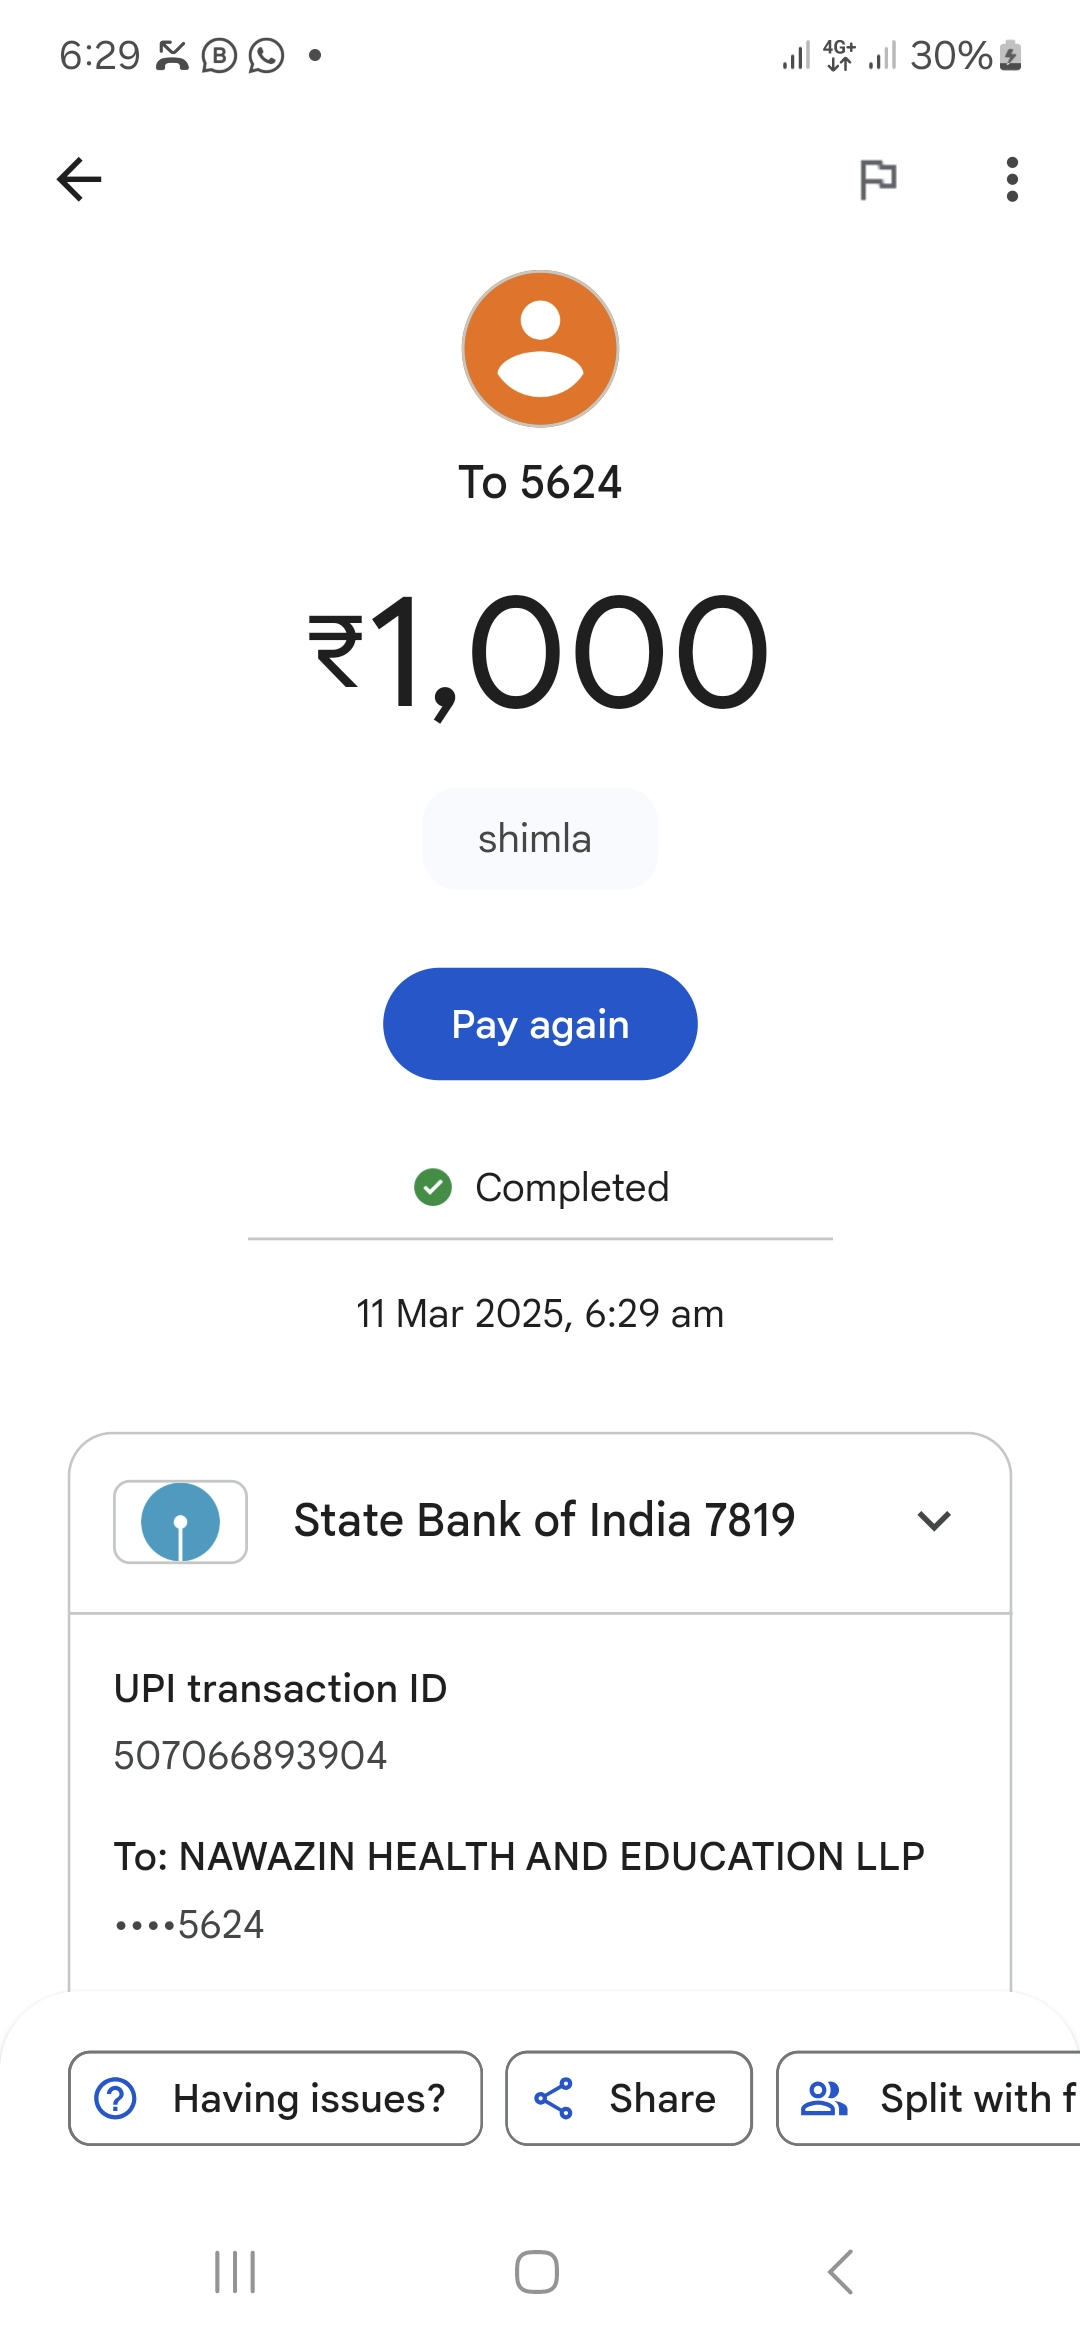Tap the NAWAZIN HEALTH AND EDUCATION LLP recipient
The width and height of the screenshot is (1080, 2340).
(x=519, y=1857)
